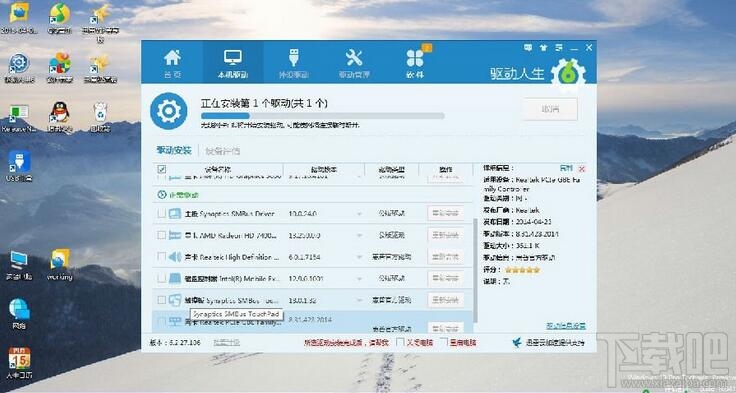Open version dropdown for 10.0.24.0
736x393 pixels.
tap(360, 214)
